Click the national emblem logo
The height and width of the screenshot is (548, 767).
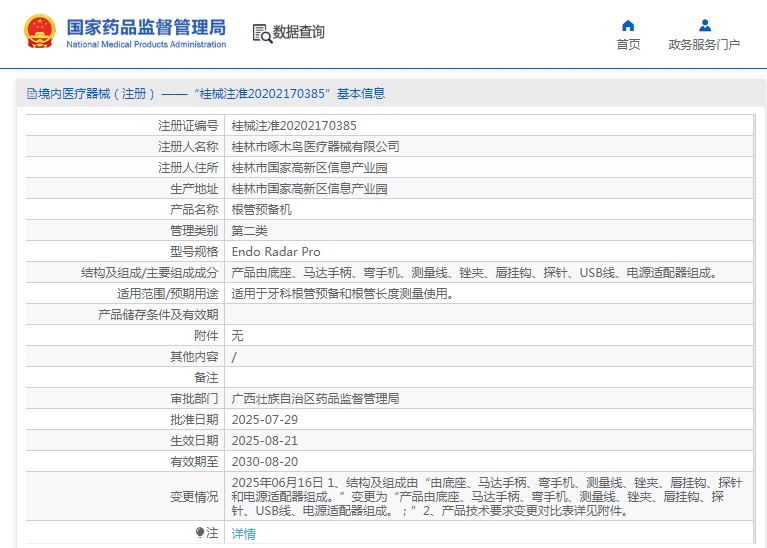[x=40, y=32]
